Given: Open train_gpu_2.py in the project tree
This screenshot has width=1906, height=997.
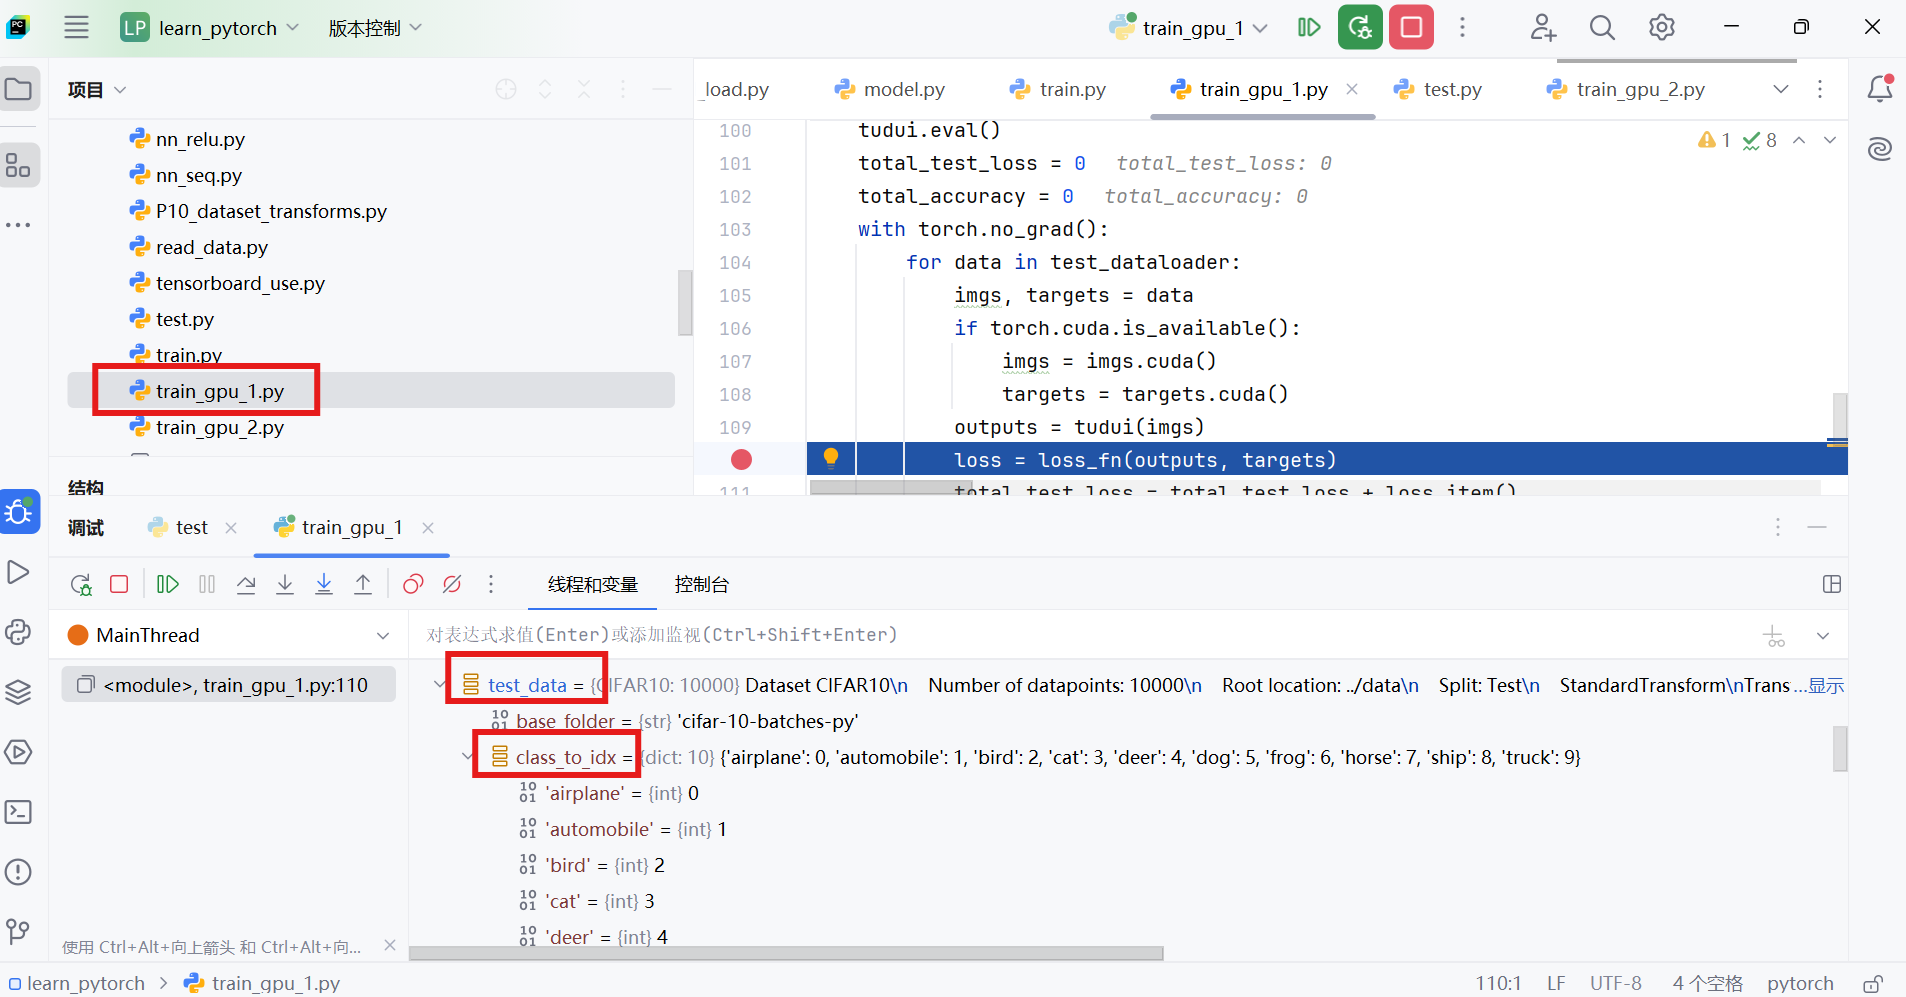Looking at the screenshot, I should point(219,428).
